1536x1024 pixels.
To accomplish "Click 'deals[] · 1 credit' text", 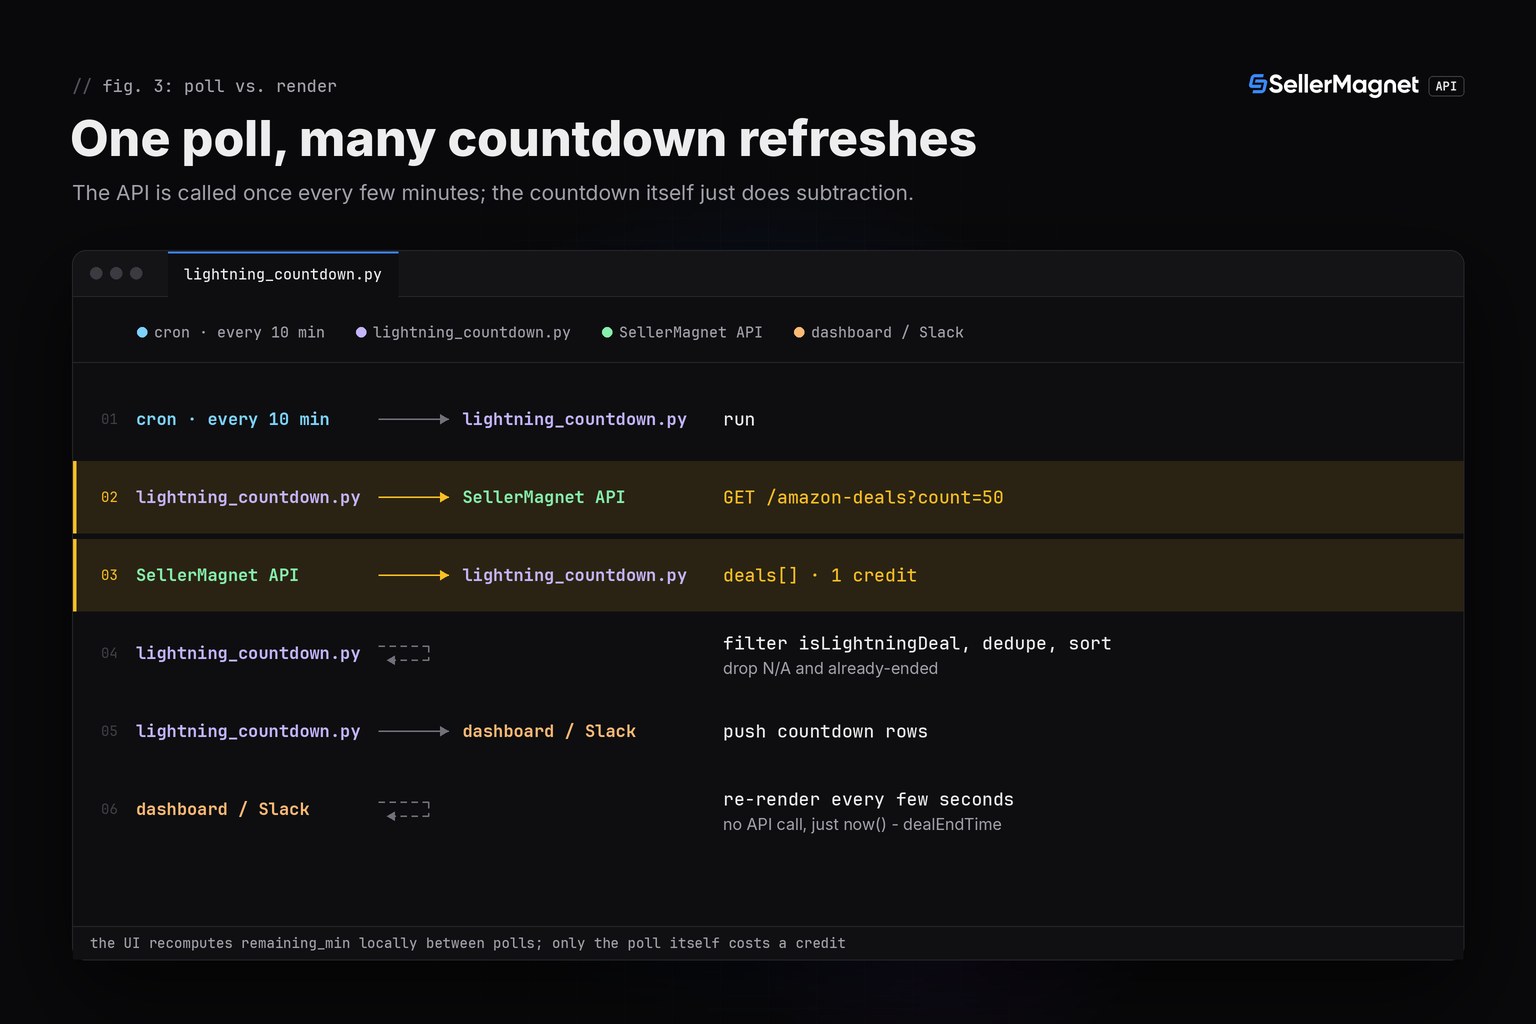I will tap(820, 575).
